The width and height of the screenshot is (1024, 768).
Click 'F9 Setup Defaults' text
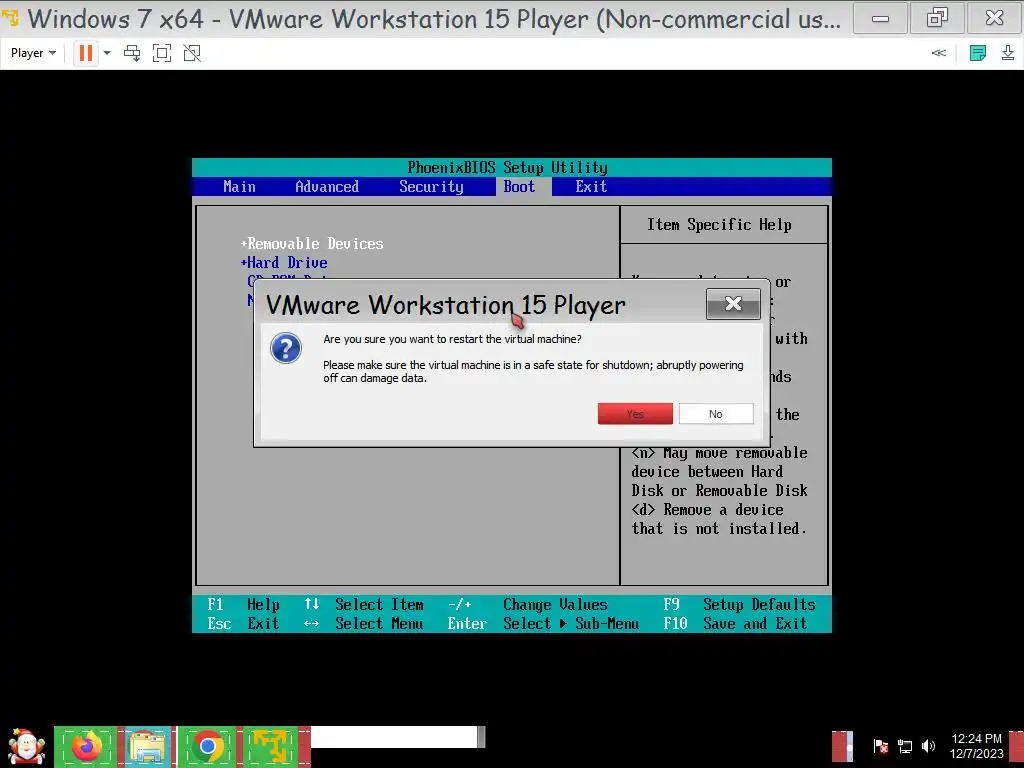739,605
